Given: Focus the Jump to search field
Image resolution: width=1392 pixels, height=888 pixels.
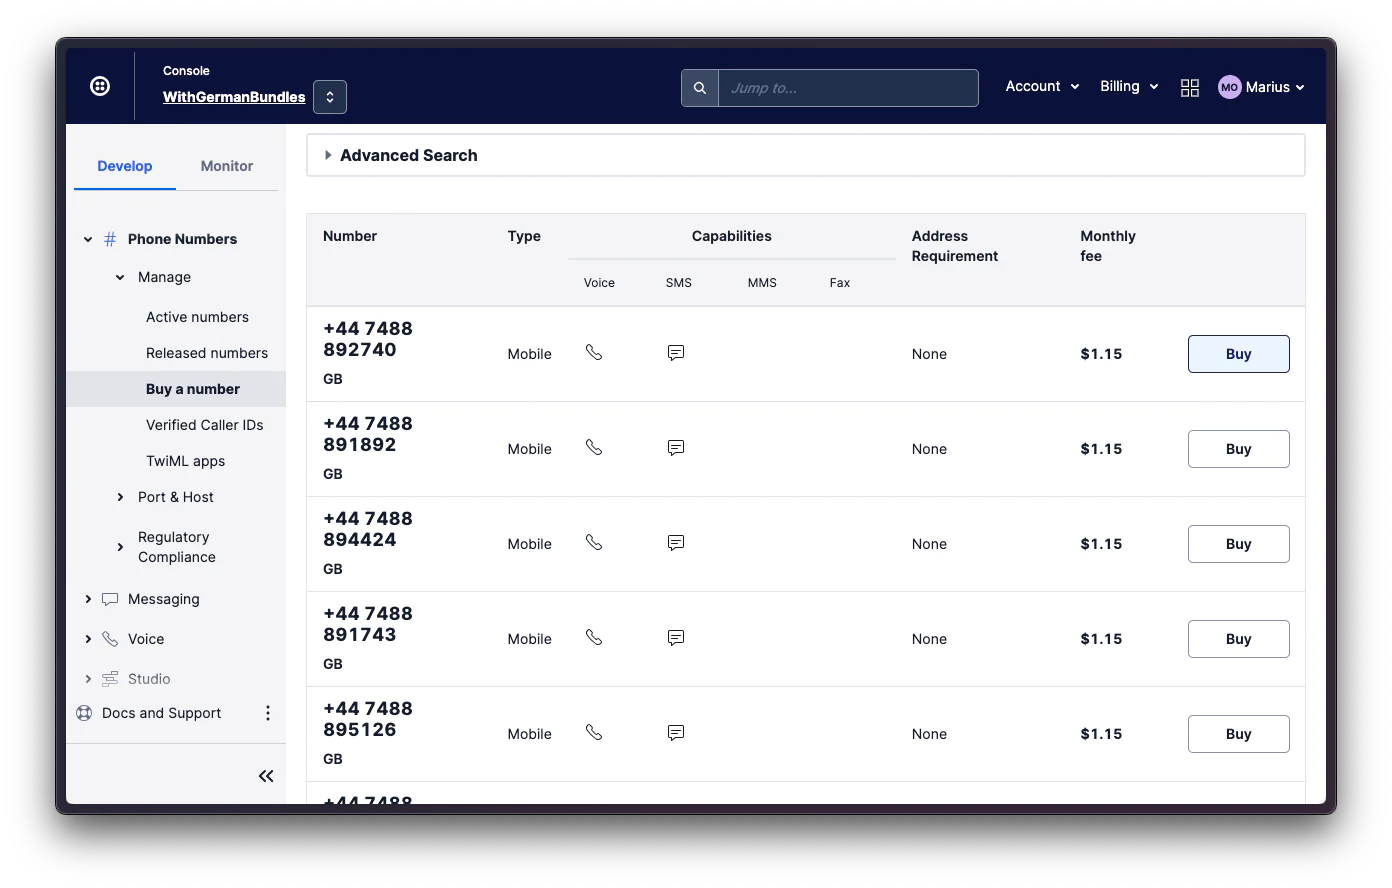Looking at the screenshot, I should point(848,88).
